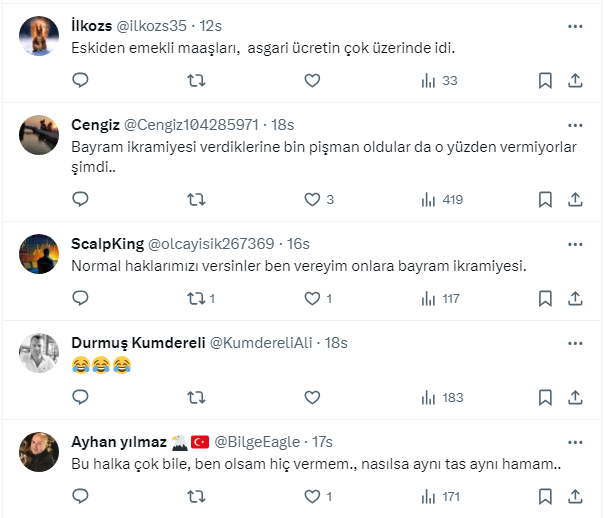604x518 pixels.
Task: Reply to Durmuş Kumdereli's emoji tweet
Action: coord(80,397)
